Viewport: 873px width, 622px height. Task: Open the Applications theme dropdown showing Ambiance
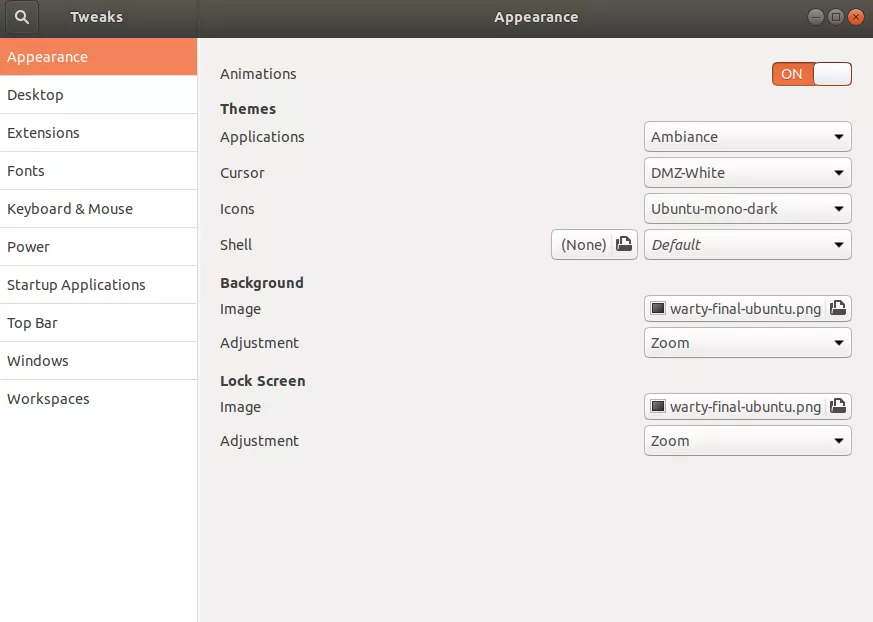click(747, 136)
